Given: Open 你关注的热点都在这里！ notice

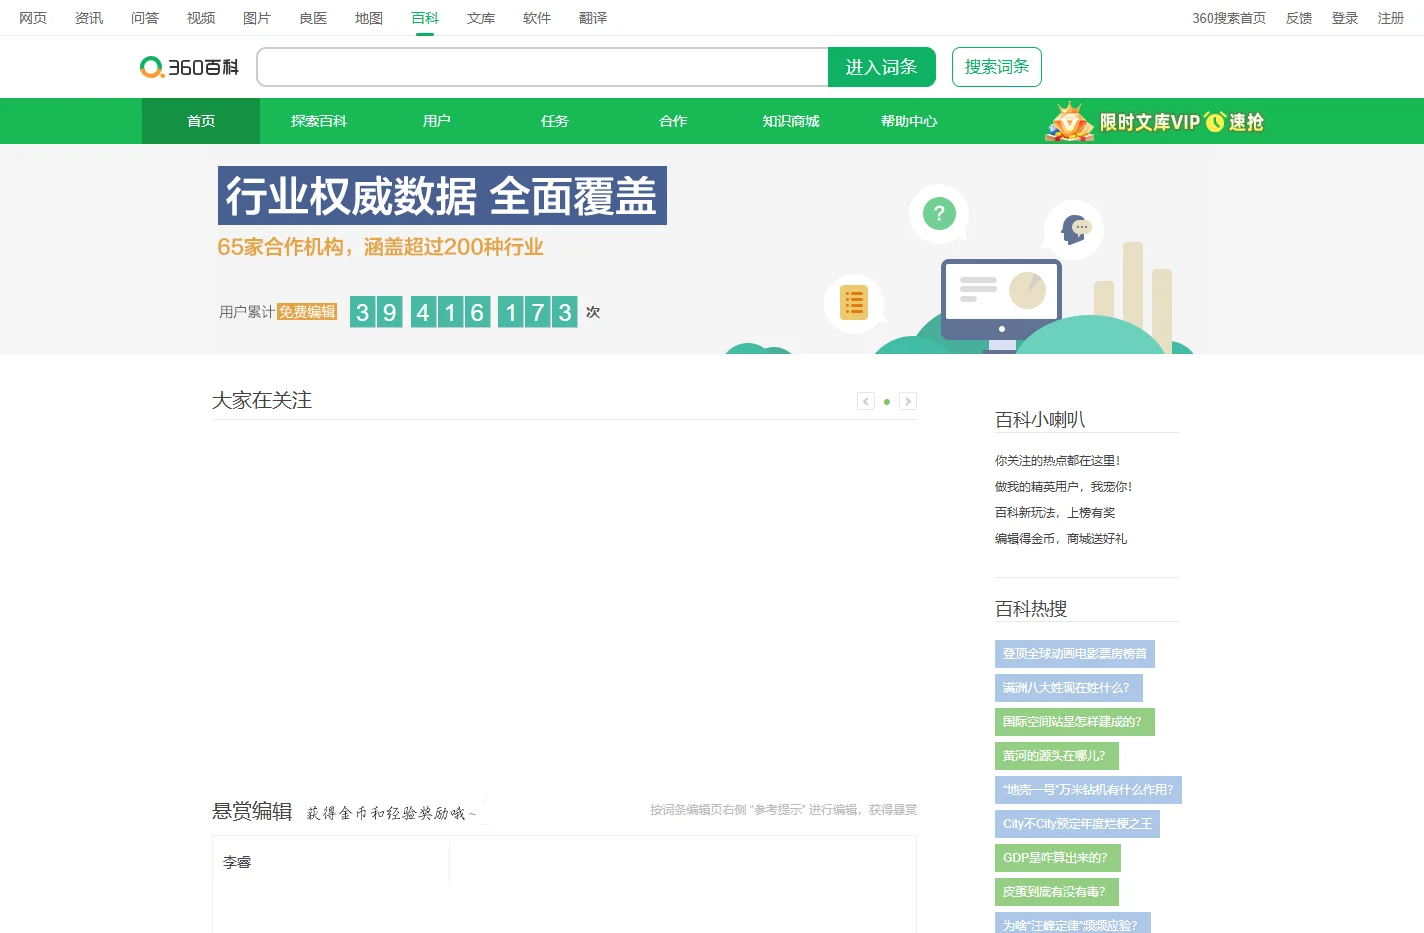Looking at the screenshot, I should coord(1058,461).
